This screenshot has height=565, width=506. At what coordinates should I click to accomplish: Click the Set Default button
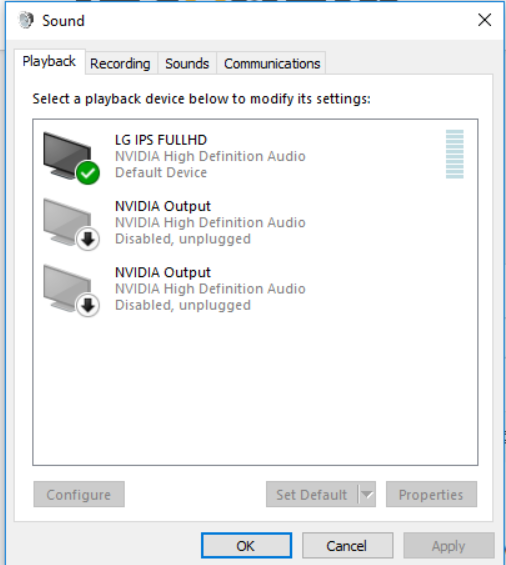pyautogui.click(x=312, y=494)
